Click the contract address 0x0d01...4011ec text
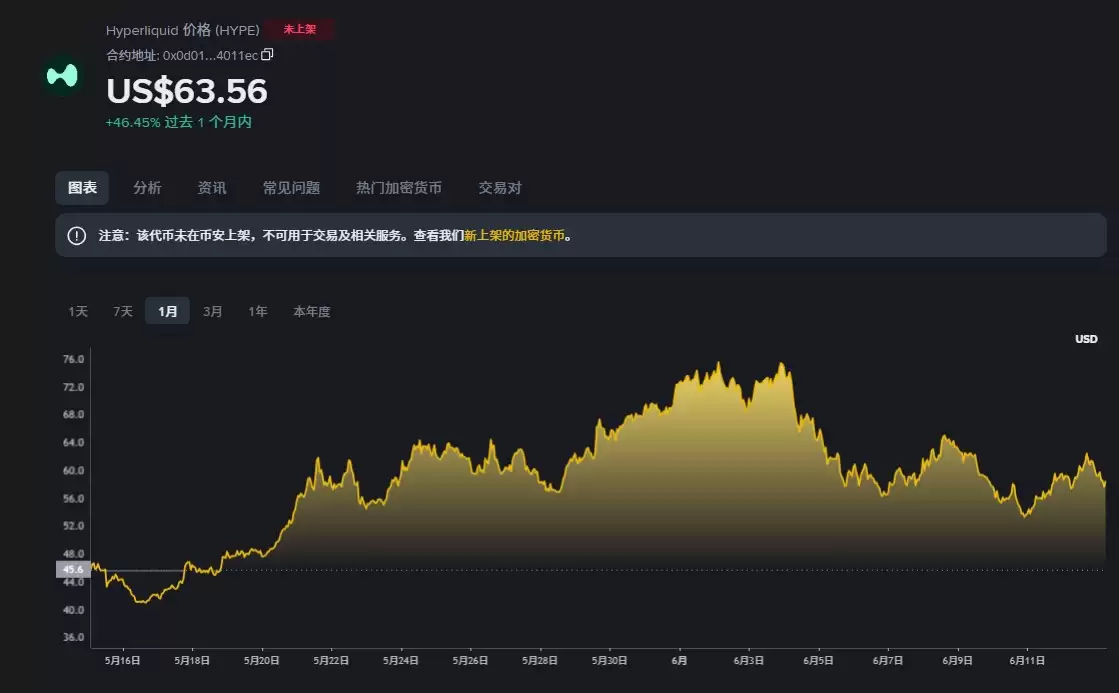Viewport: 1119px width, 693px height. click(x=210, y=55)
